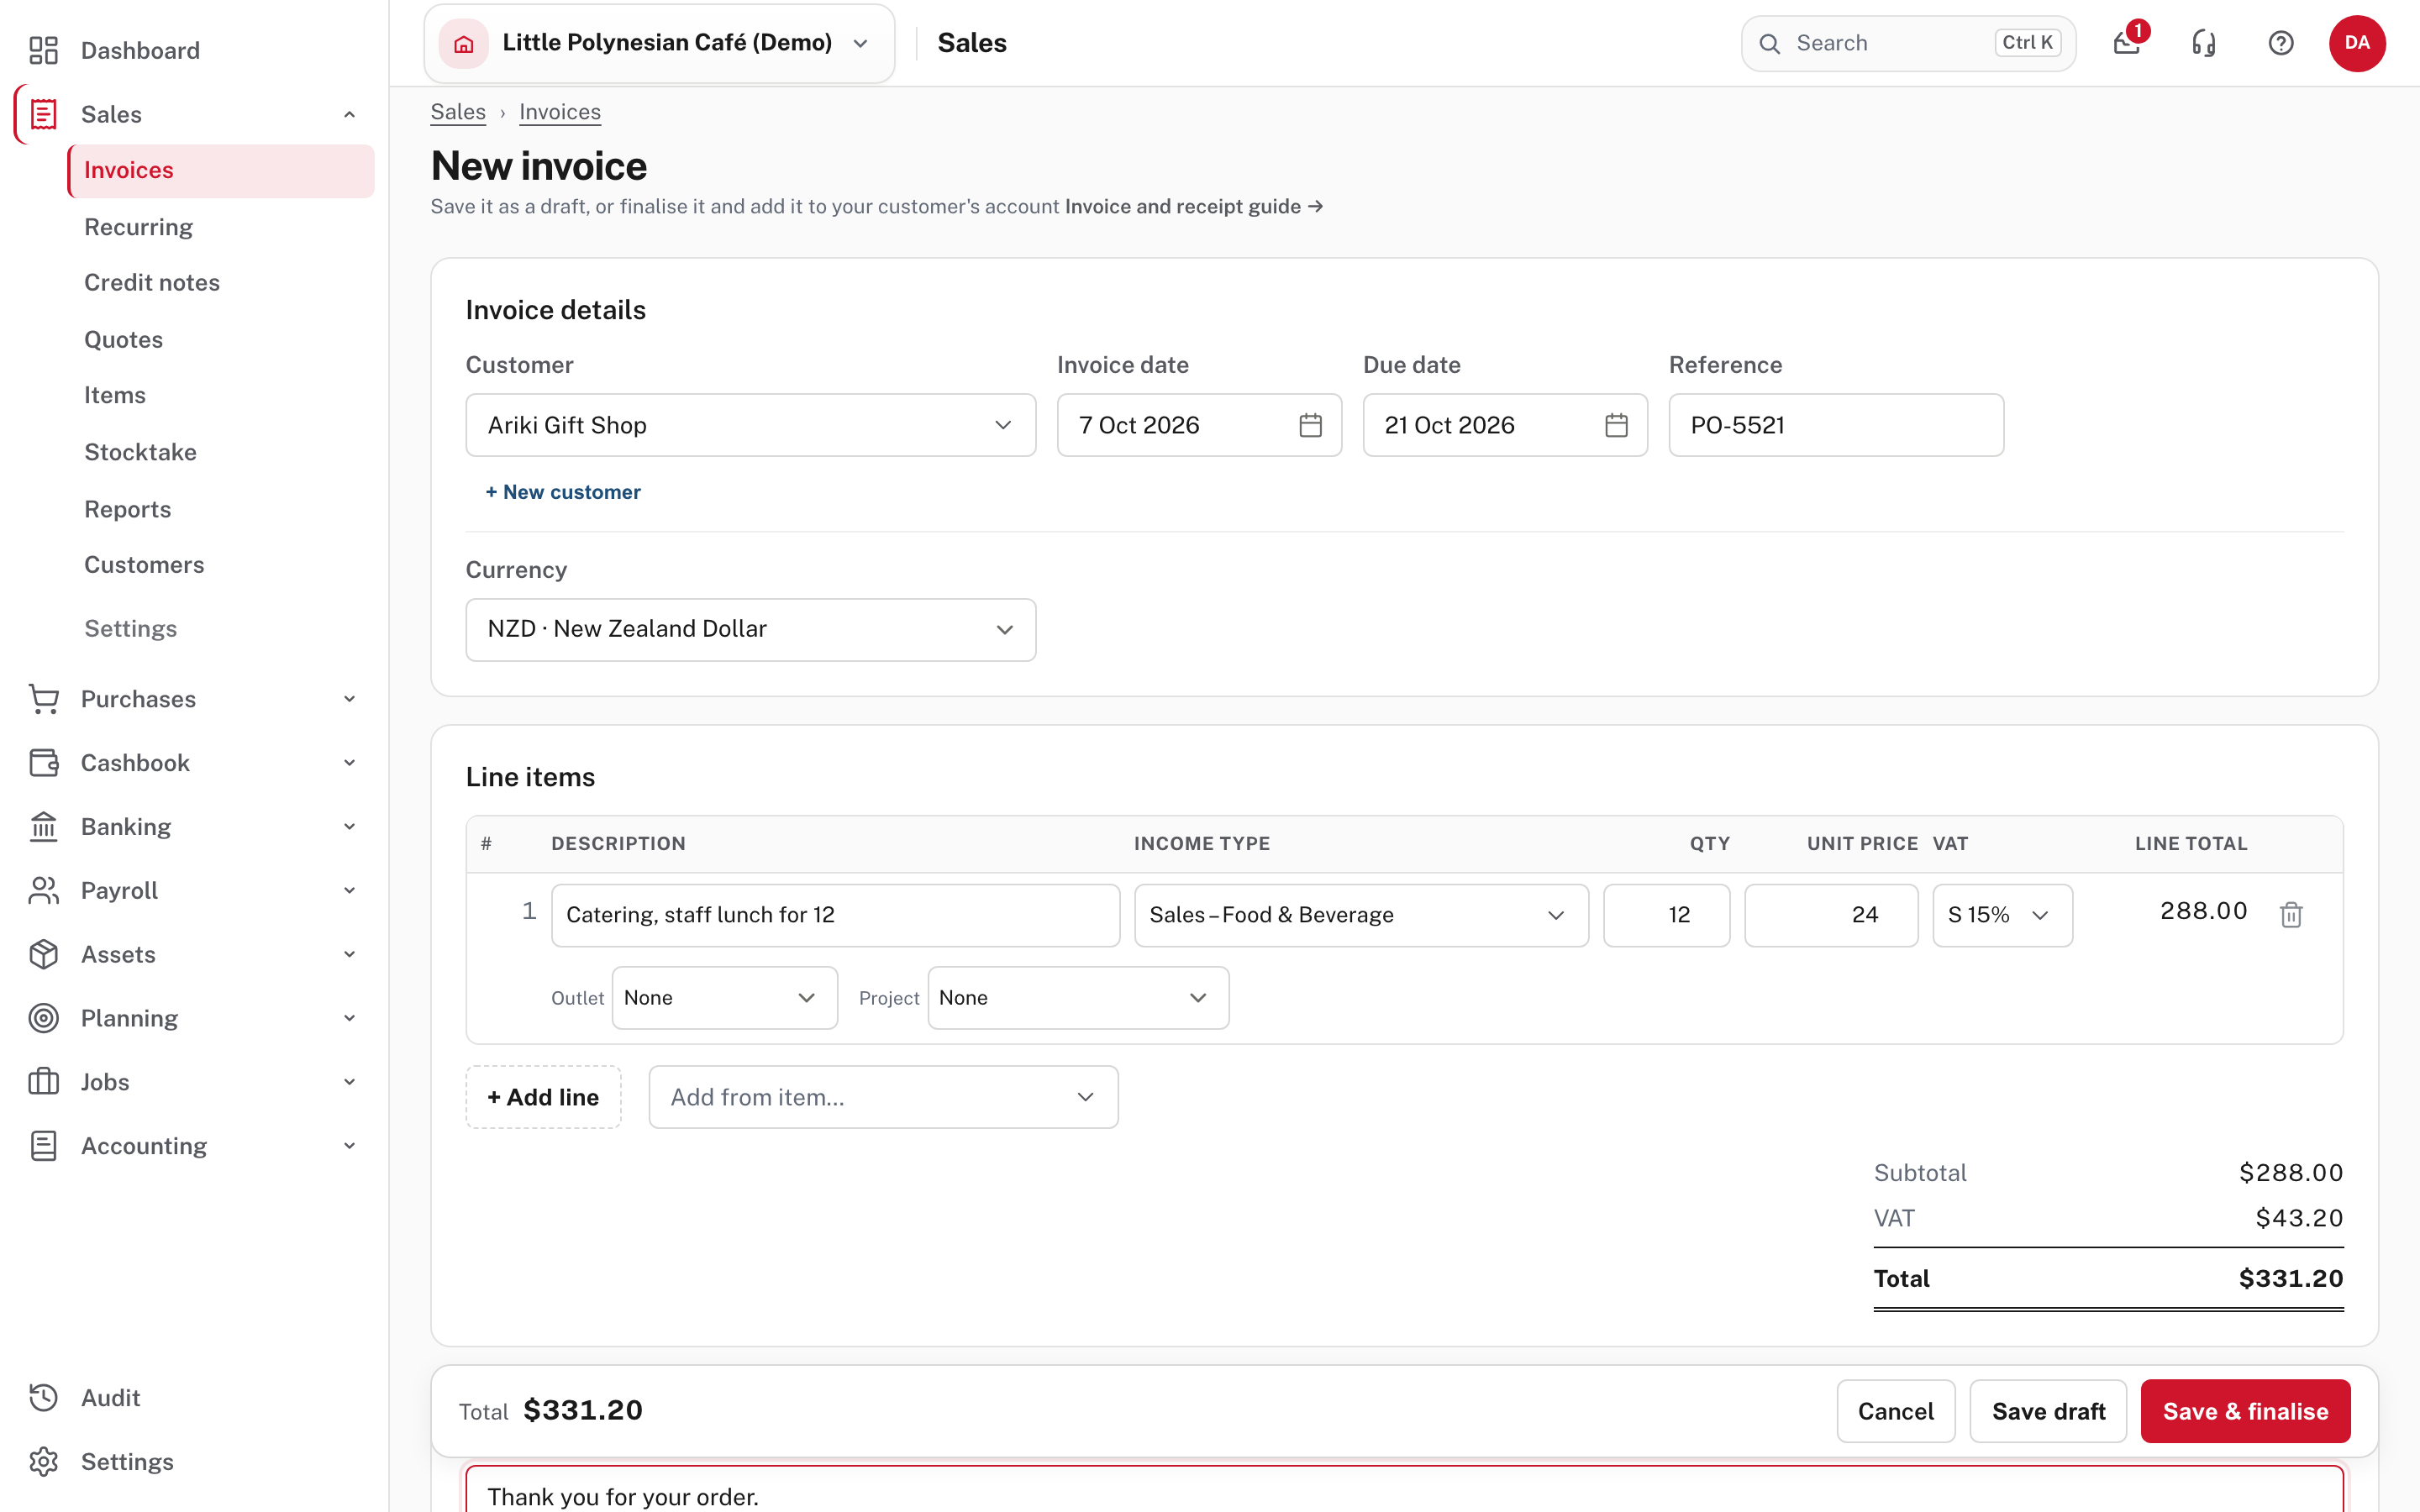Click the Assets cube icon
This screenshot has width=2420, height=1512.
click(x=44, y=954)
